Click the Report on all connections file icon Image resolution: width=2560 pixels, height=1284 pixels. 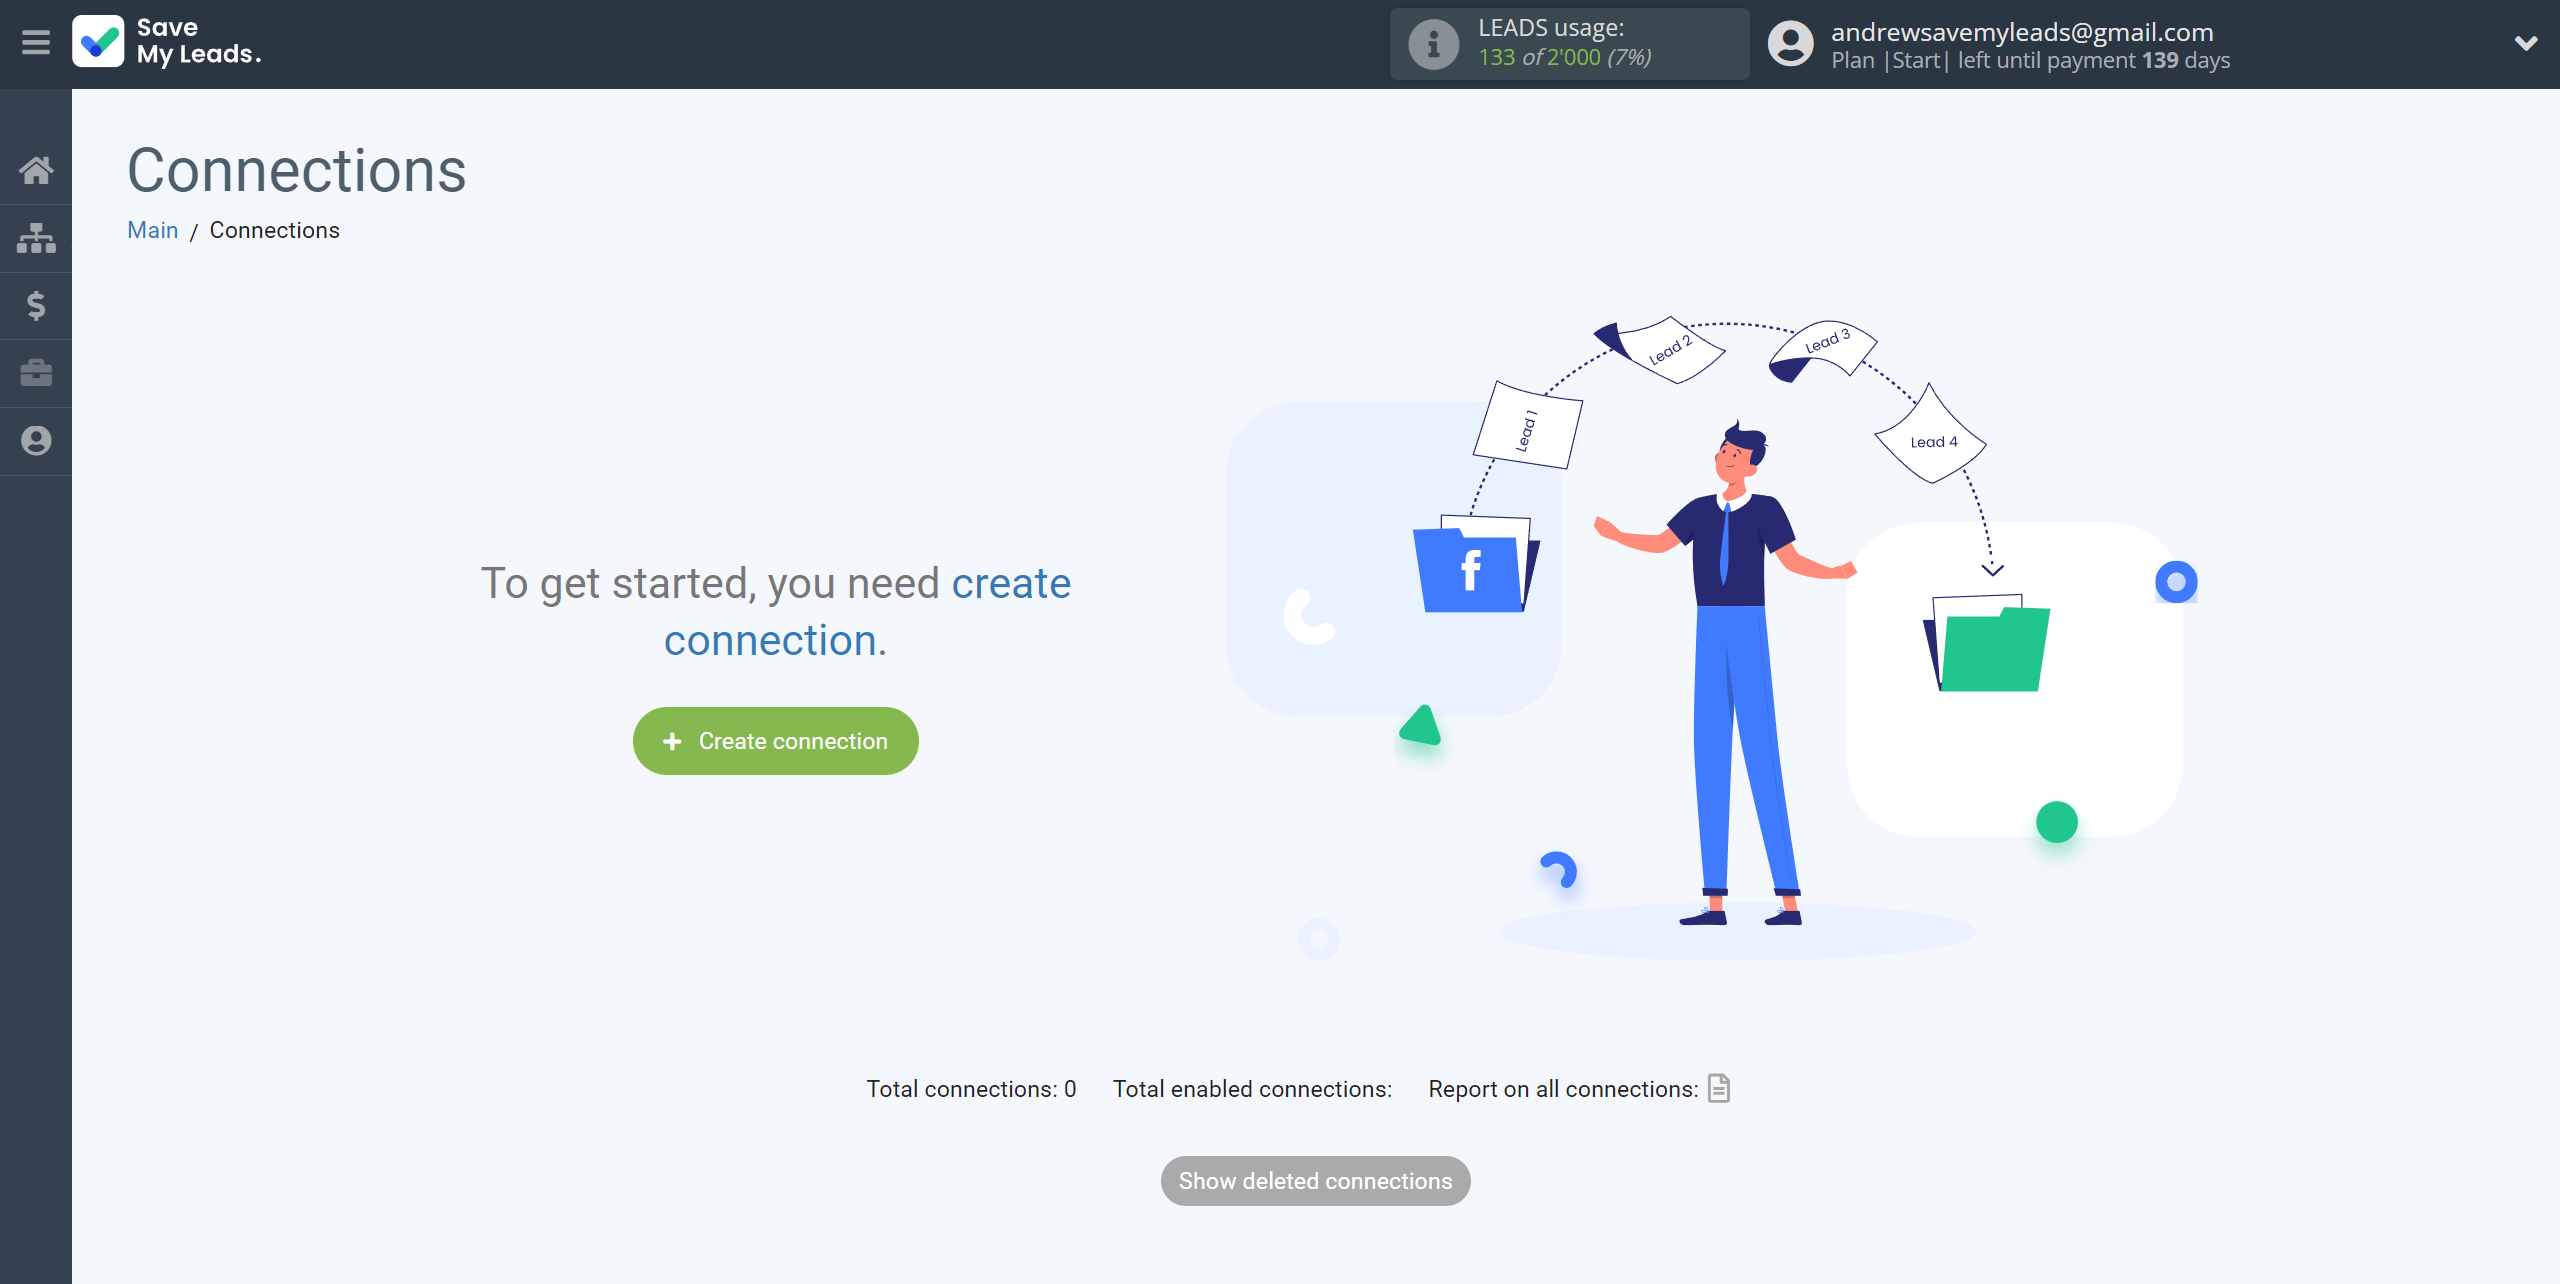1717,1087
